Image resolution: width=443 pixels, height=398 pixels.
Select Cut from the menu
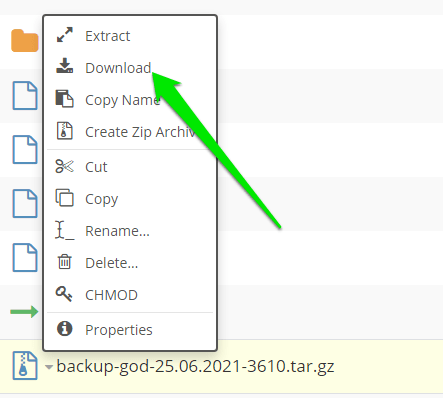(x=130, y=167)
